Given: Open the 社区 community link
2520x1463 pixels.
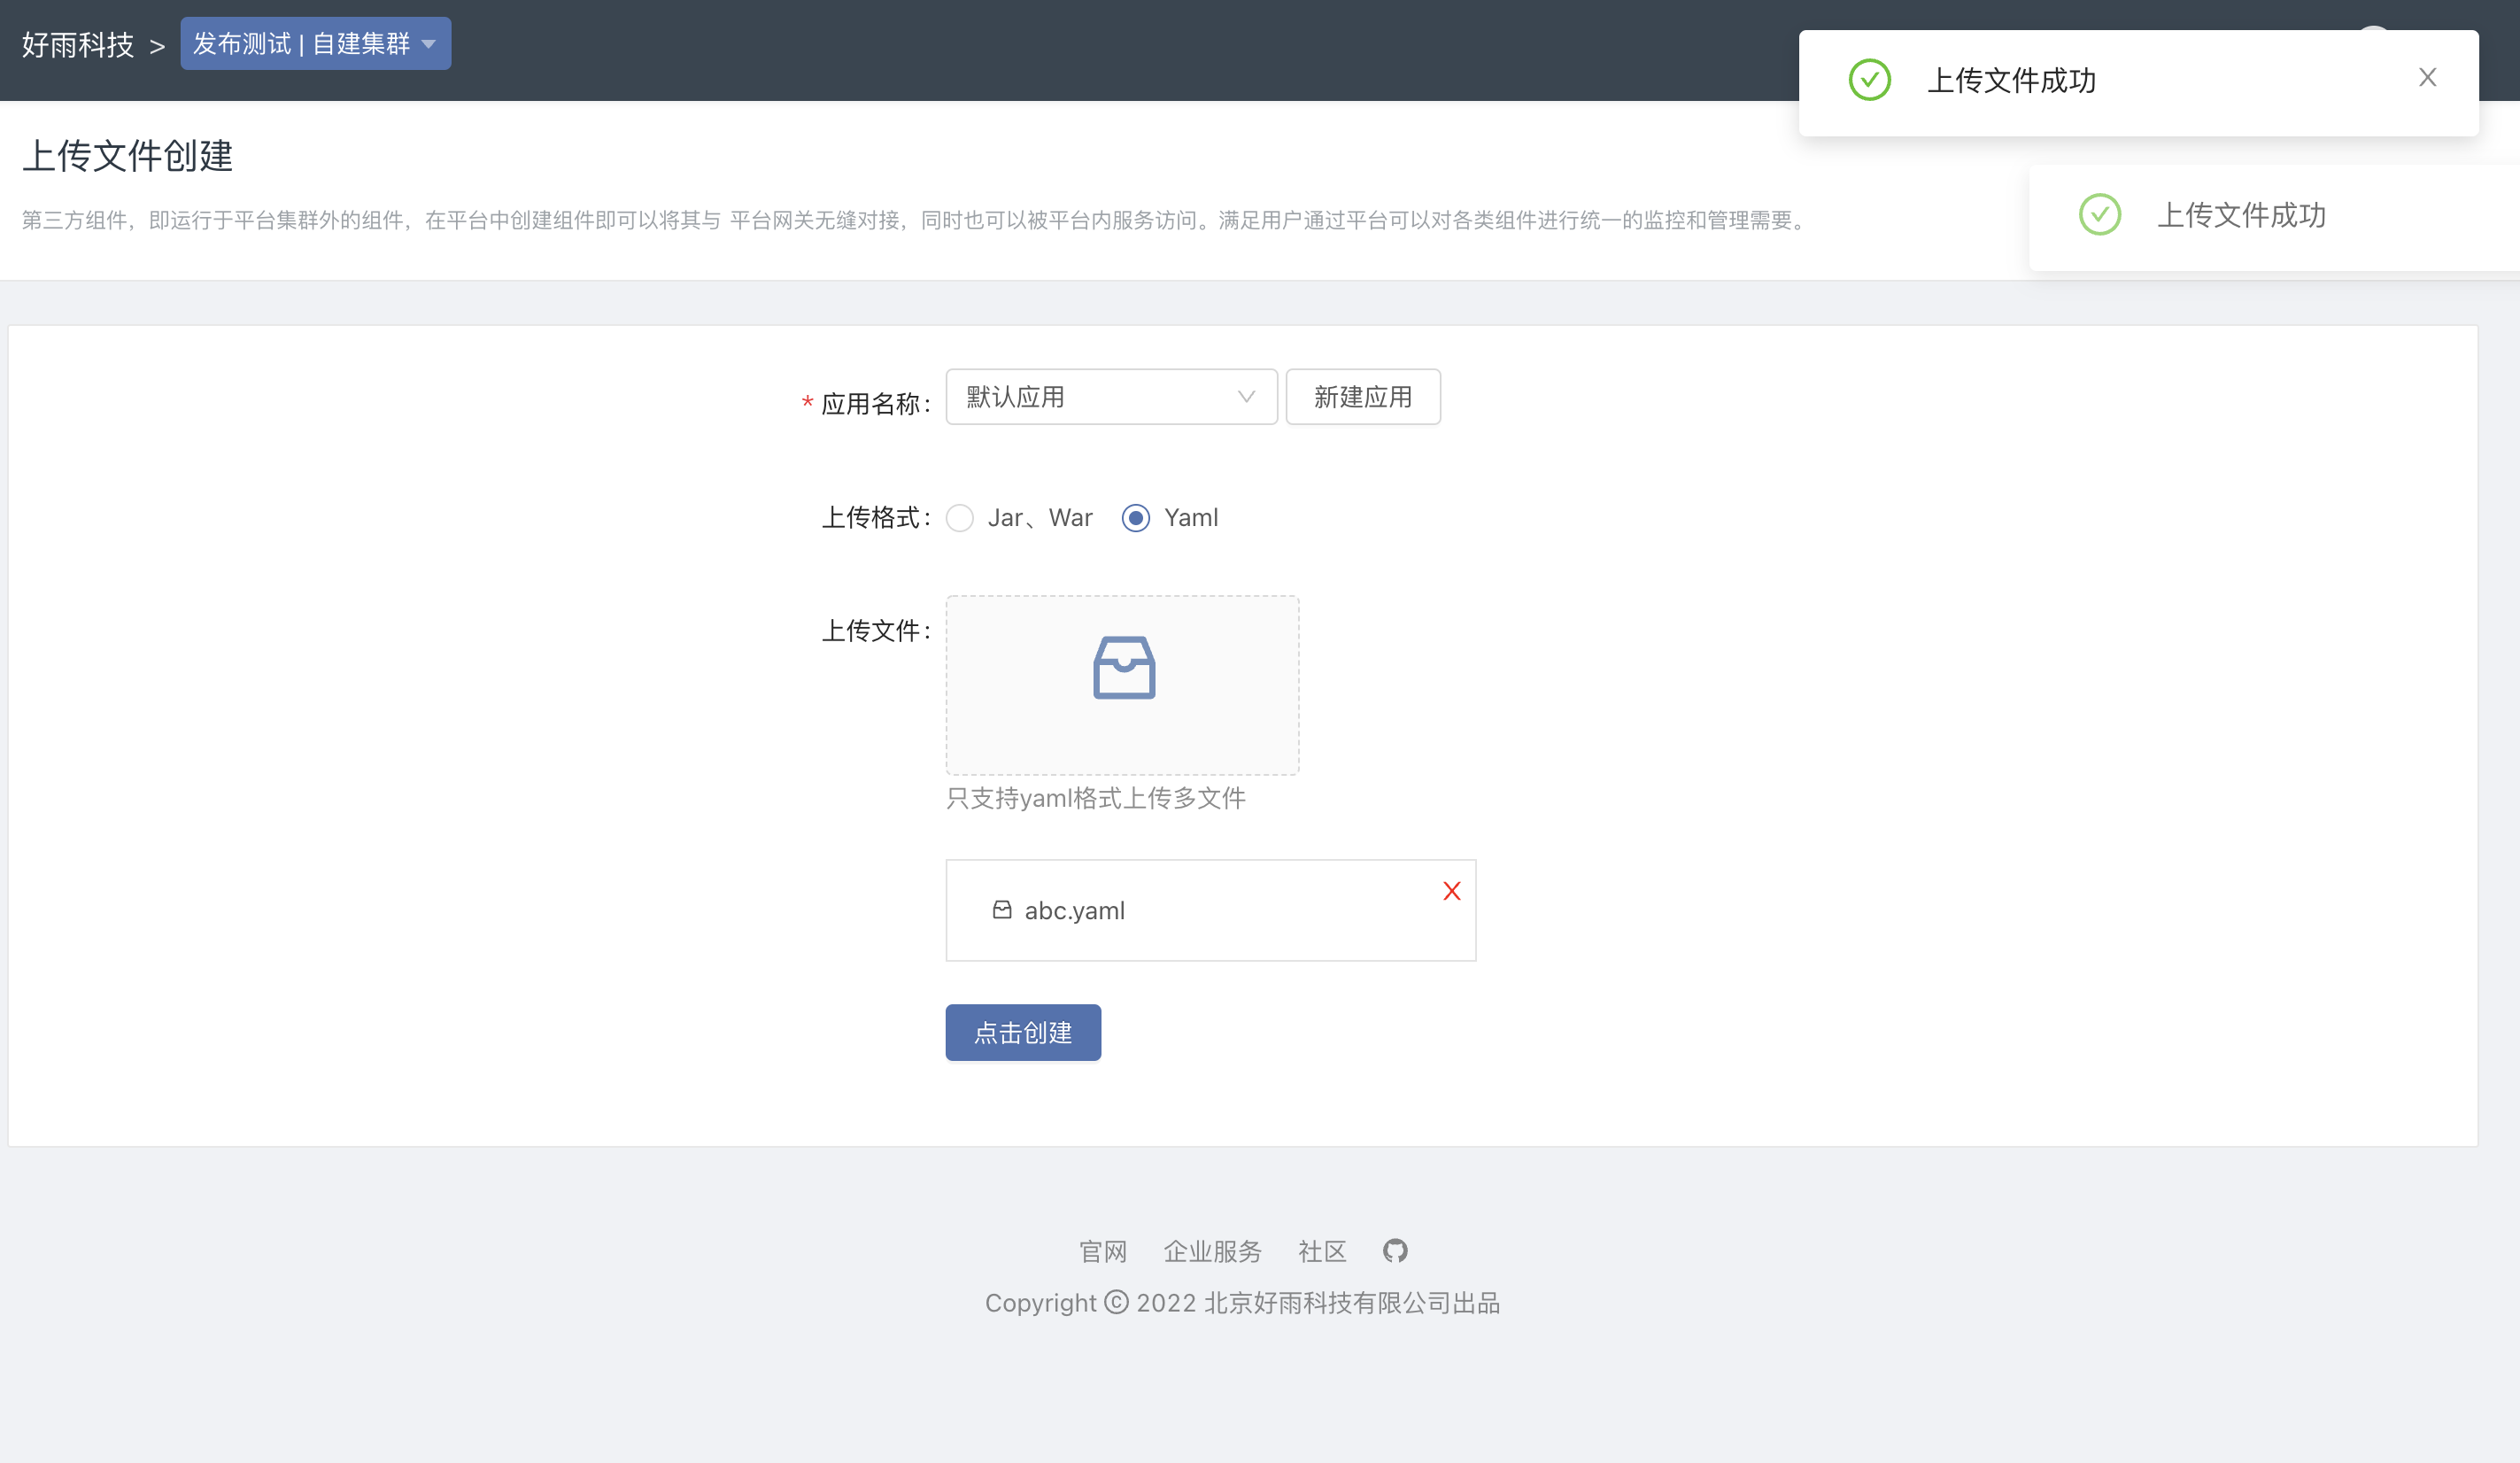Looking at the screenshot, I should (x=1322, y=1251).
